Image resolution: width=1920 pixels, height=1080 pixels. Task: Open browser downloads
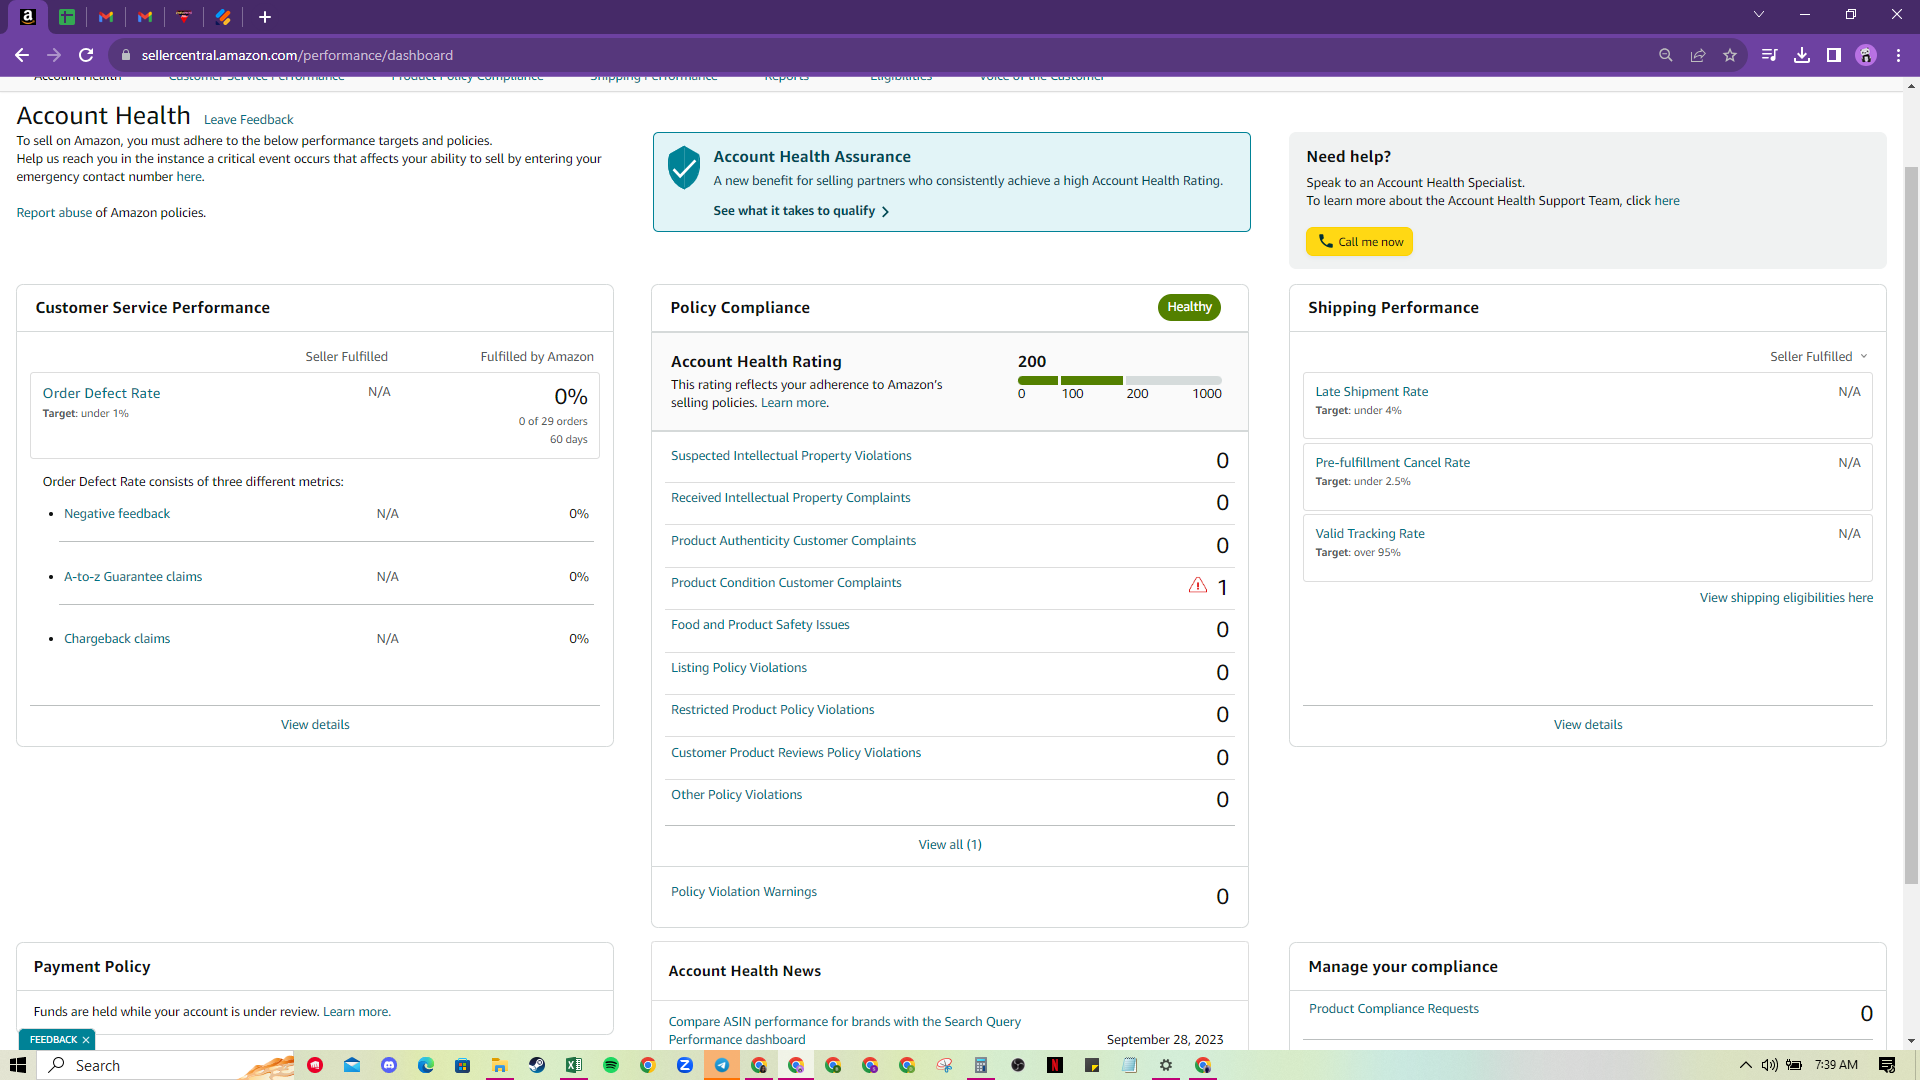coord(1802,55)
